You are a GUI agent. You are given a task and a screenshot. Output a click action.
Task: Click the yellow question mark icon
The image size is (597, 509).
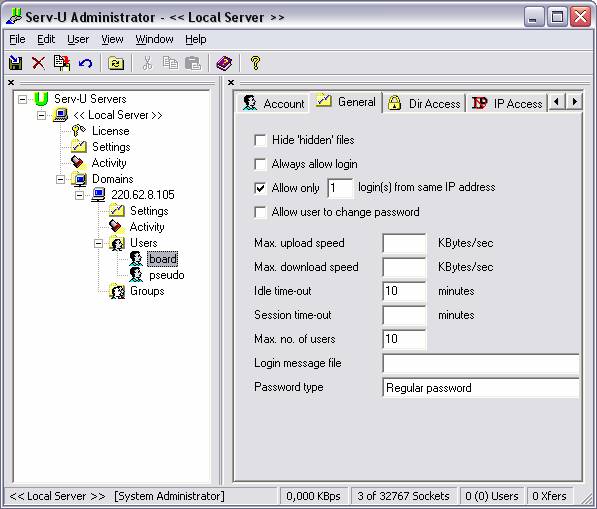point(255,63)
